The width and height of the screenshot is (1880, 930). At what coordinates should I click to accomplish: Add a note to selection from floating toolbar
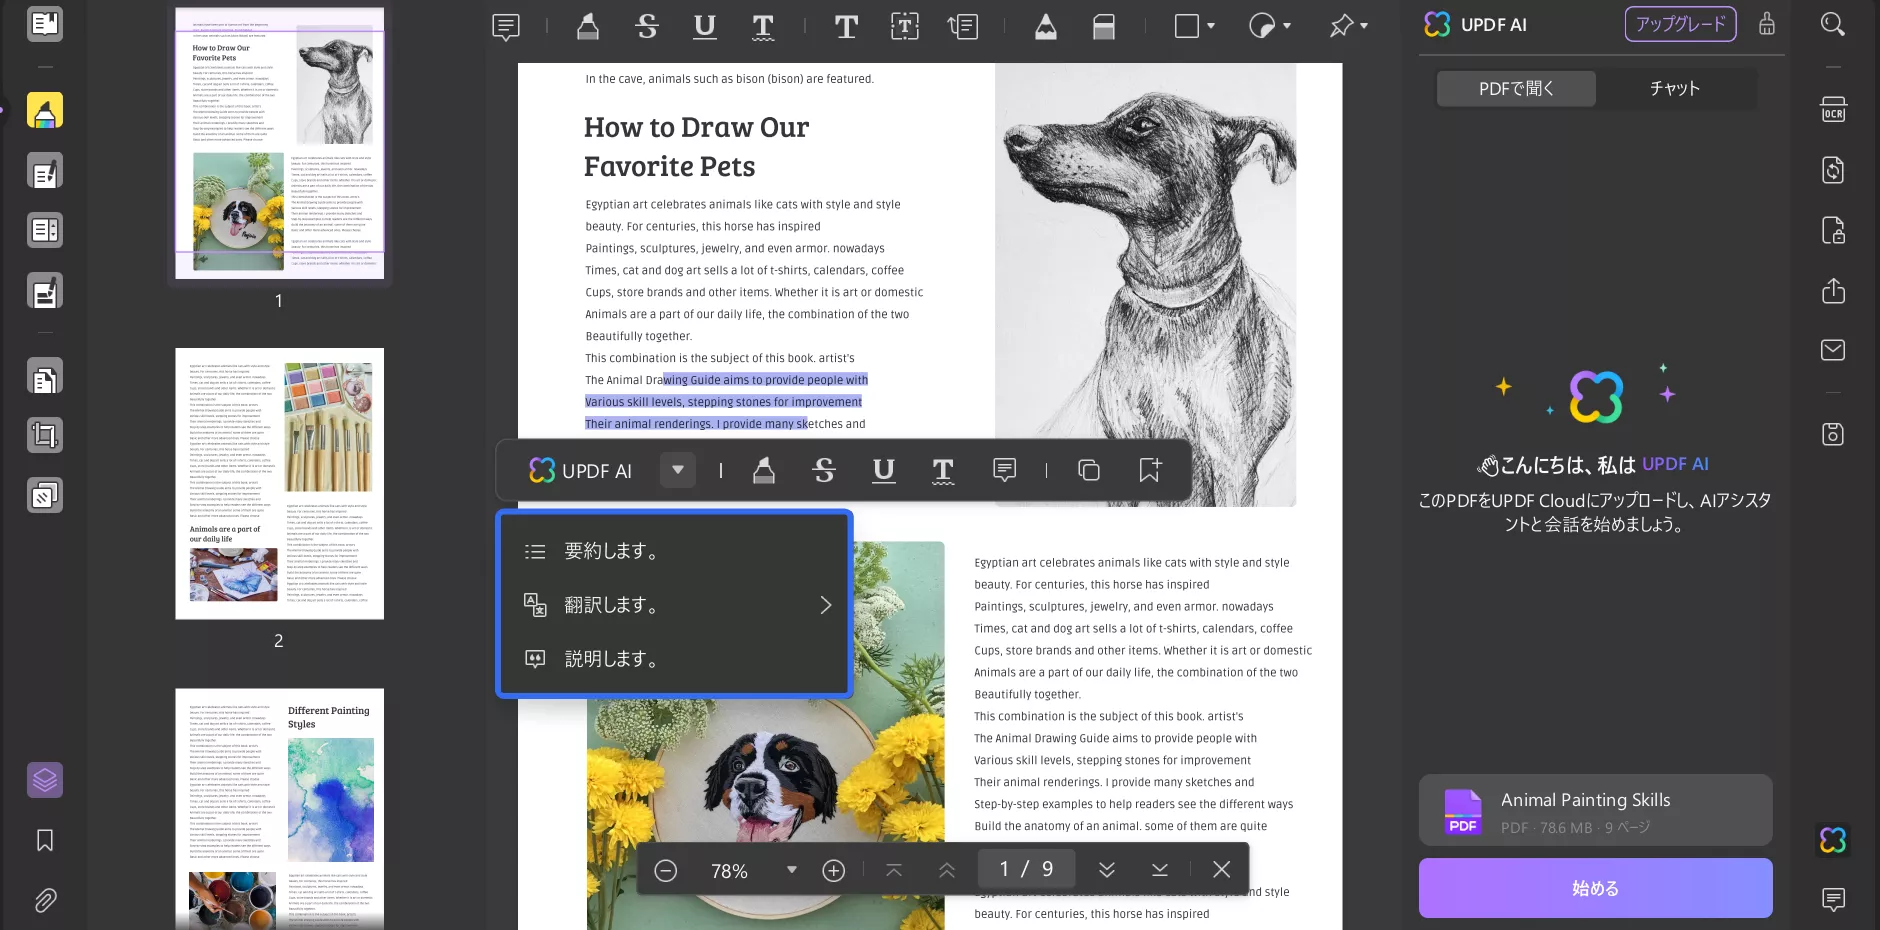coord(1005,470)
